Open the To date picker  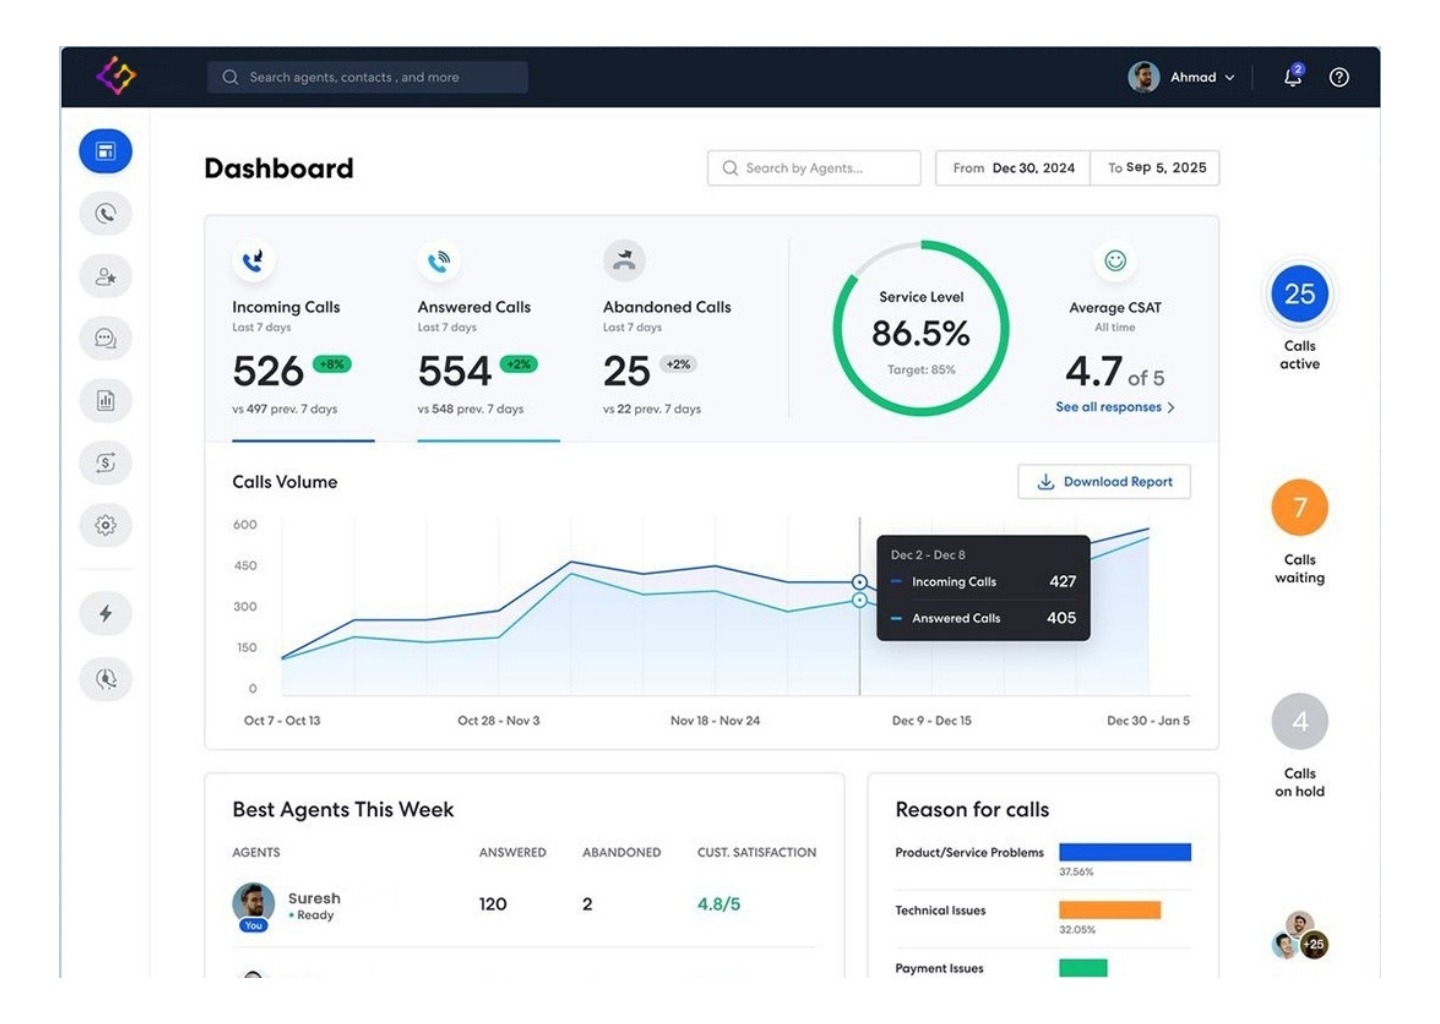[x=1155, y=168]
